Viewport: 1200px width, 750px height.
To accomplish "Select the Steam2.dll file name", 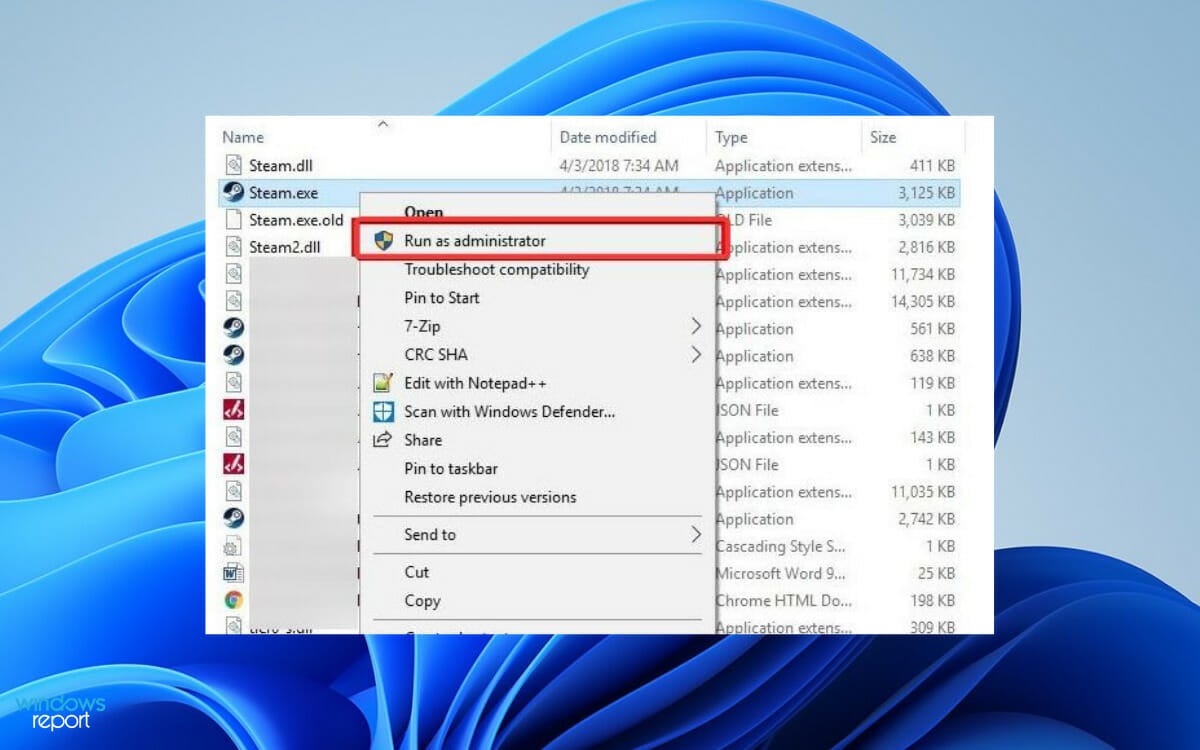I will [285, 247].
